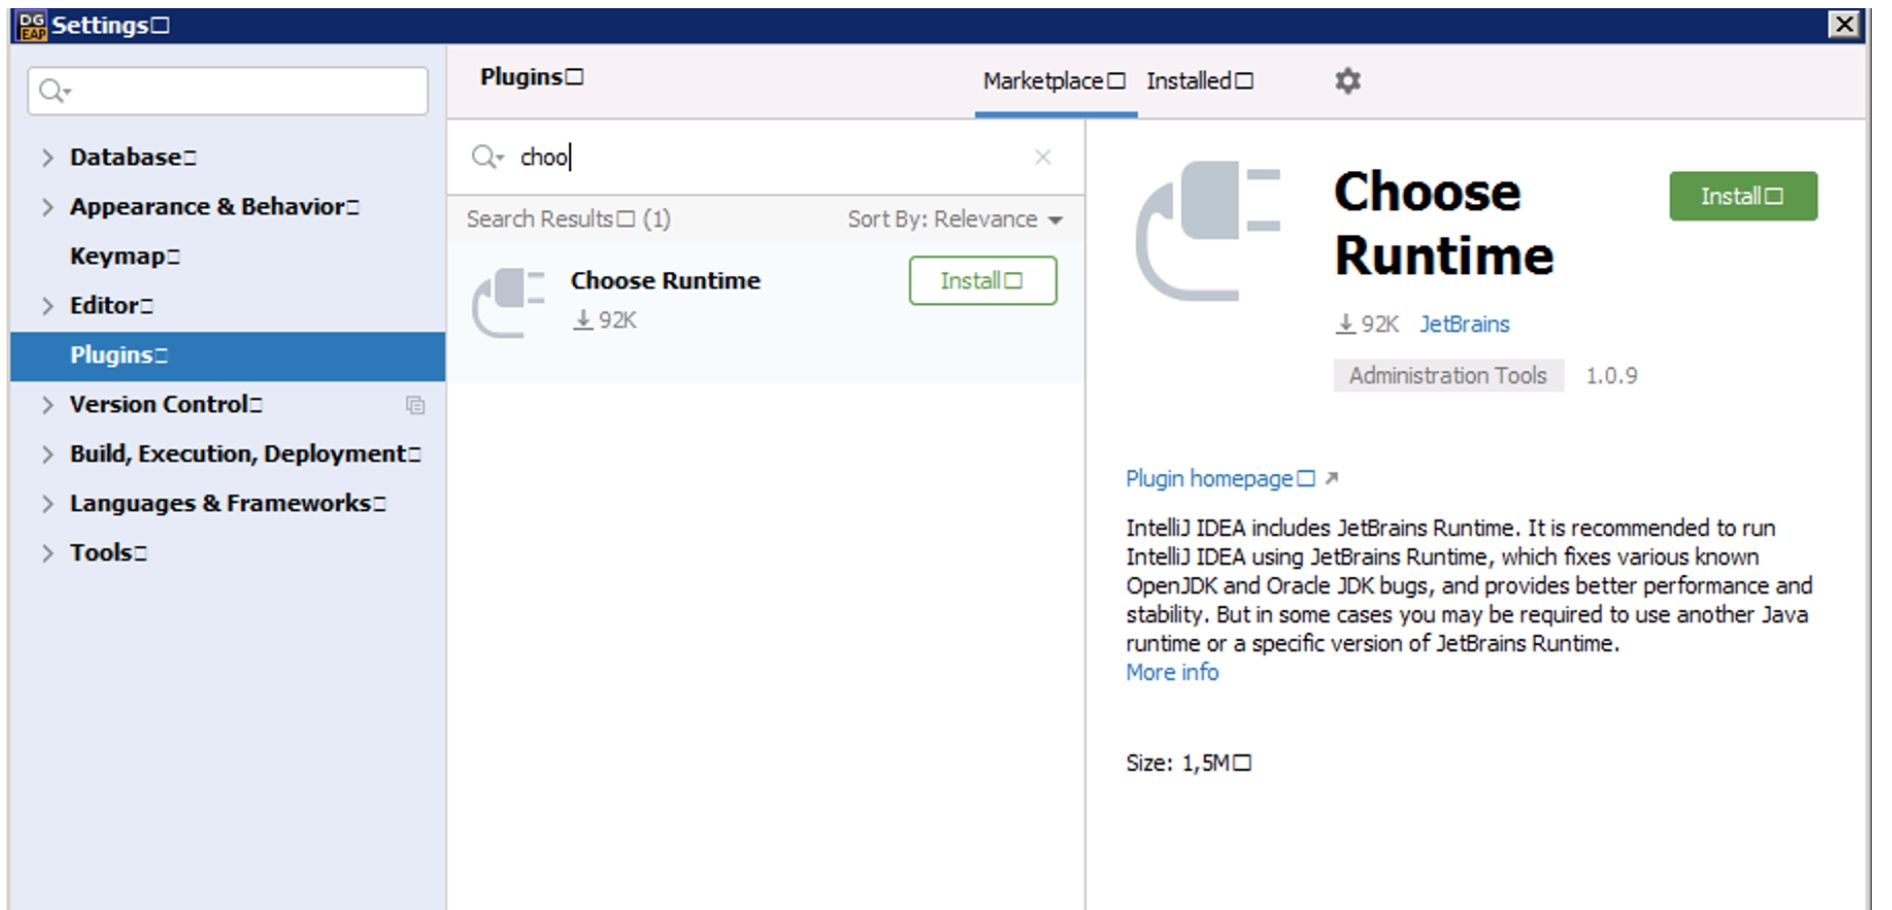The width and height of the screenshot is (1892, 910).
Task: Click the version number 1.0.9
Action: coord(1611,376)
